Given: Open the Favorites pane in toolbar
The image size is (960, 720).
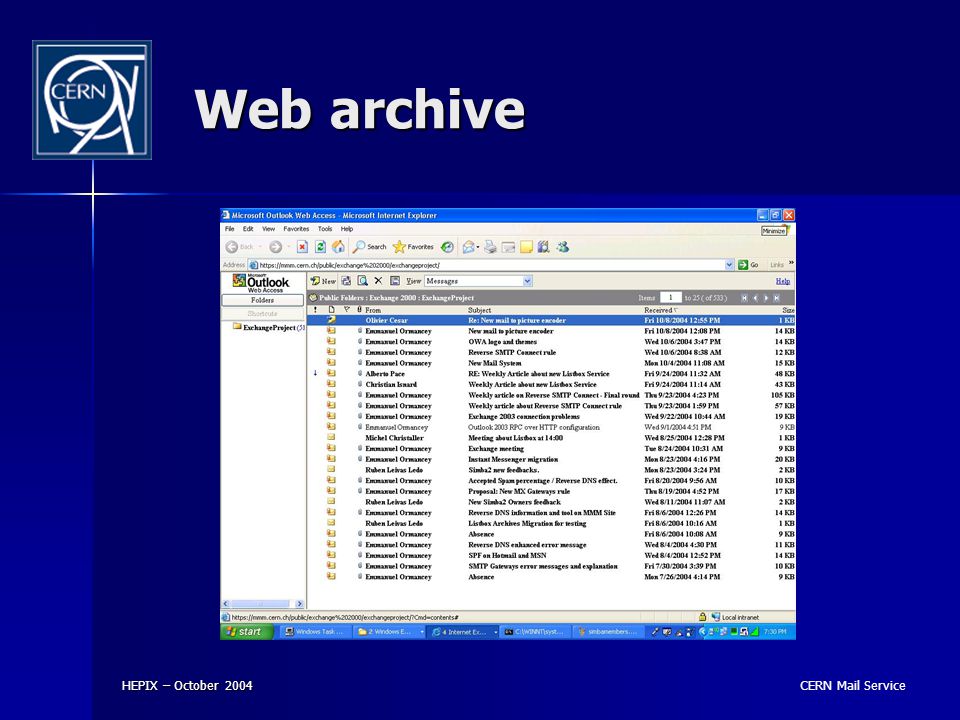Looking at the screenshot, I should (x=413, y=247).
